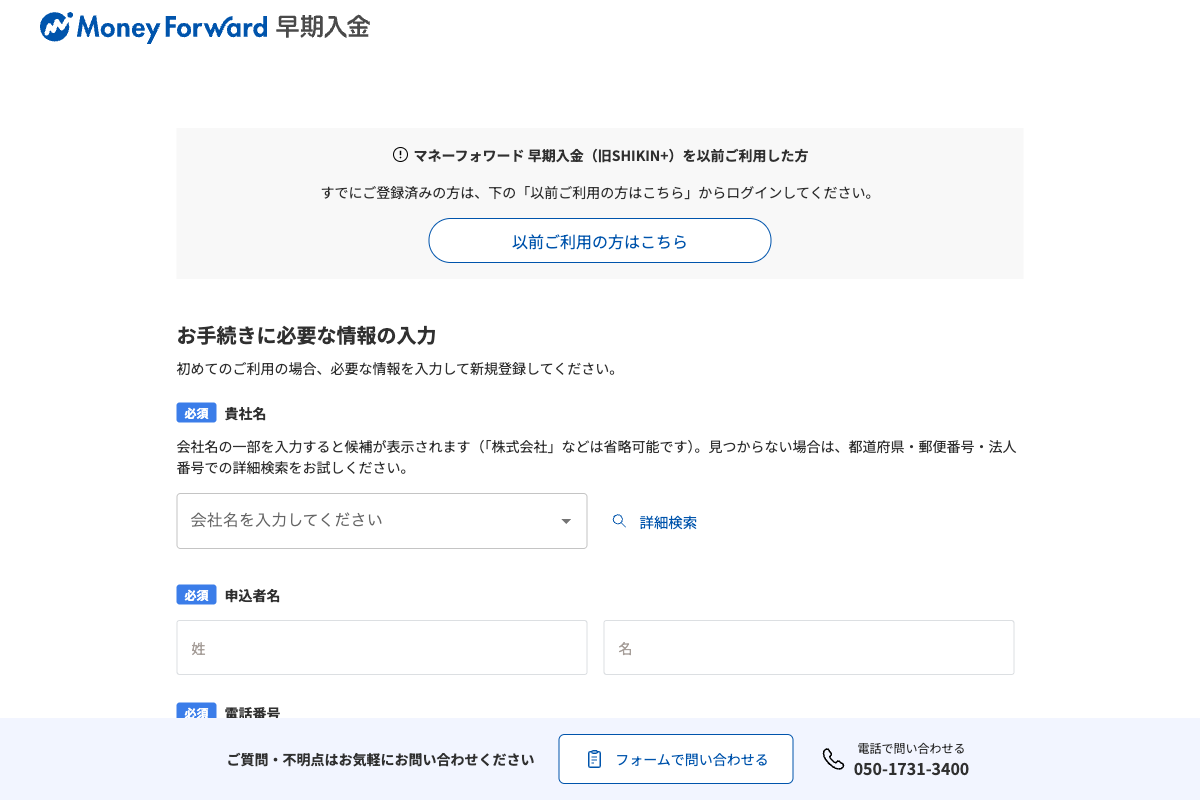Click the clipboard icon in inquiry button
Image resolution: width=1200 pixels, height=800 pixels.
(x=594, y=759)
